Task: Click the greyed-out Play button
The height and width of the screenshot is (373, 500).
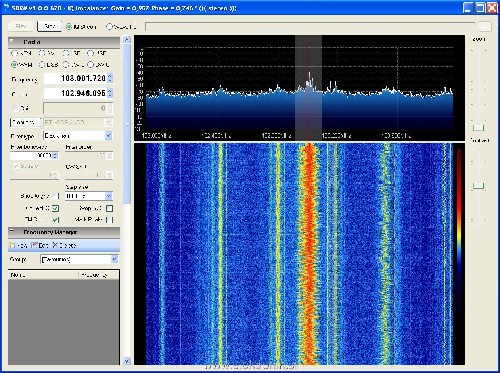Action: point(21,26)
